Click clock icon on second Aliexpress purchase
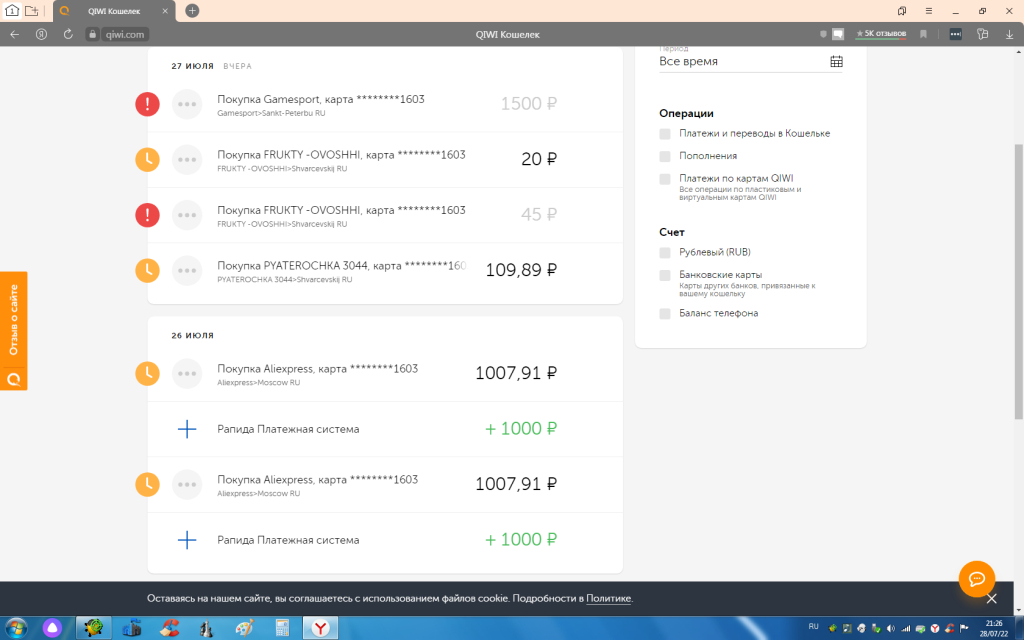The image size is (1024, 640). pyautogui.click(x=147, y=484)
